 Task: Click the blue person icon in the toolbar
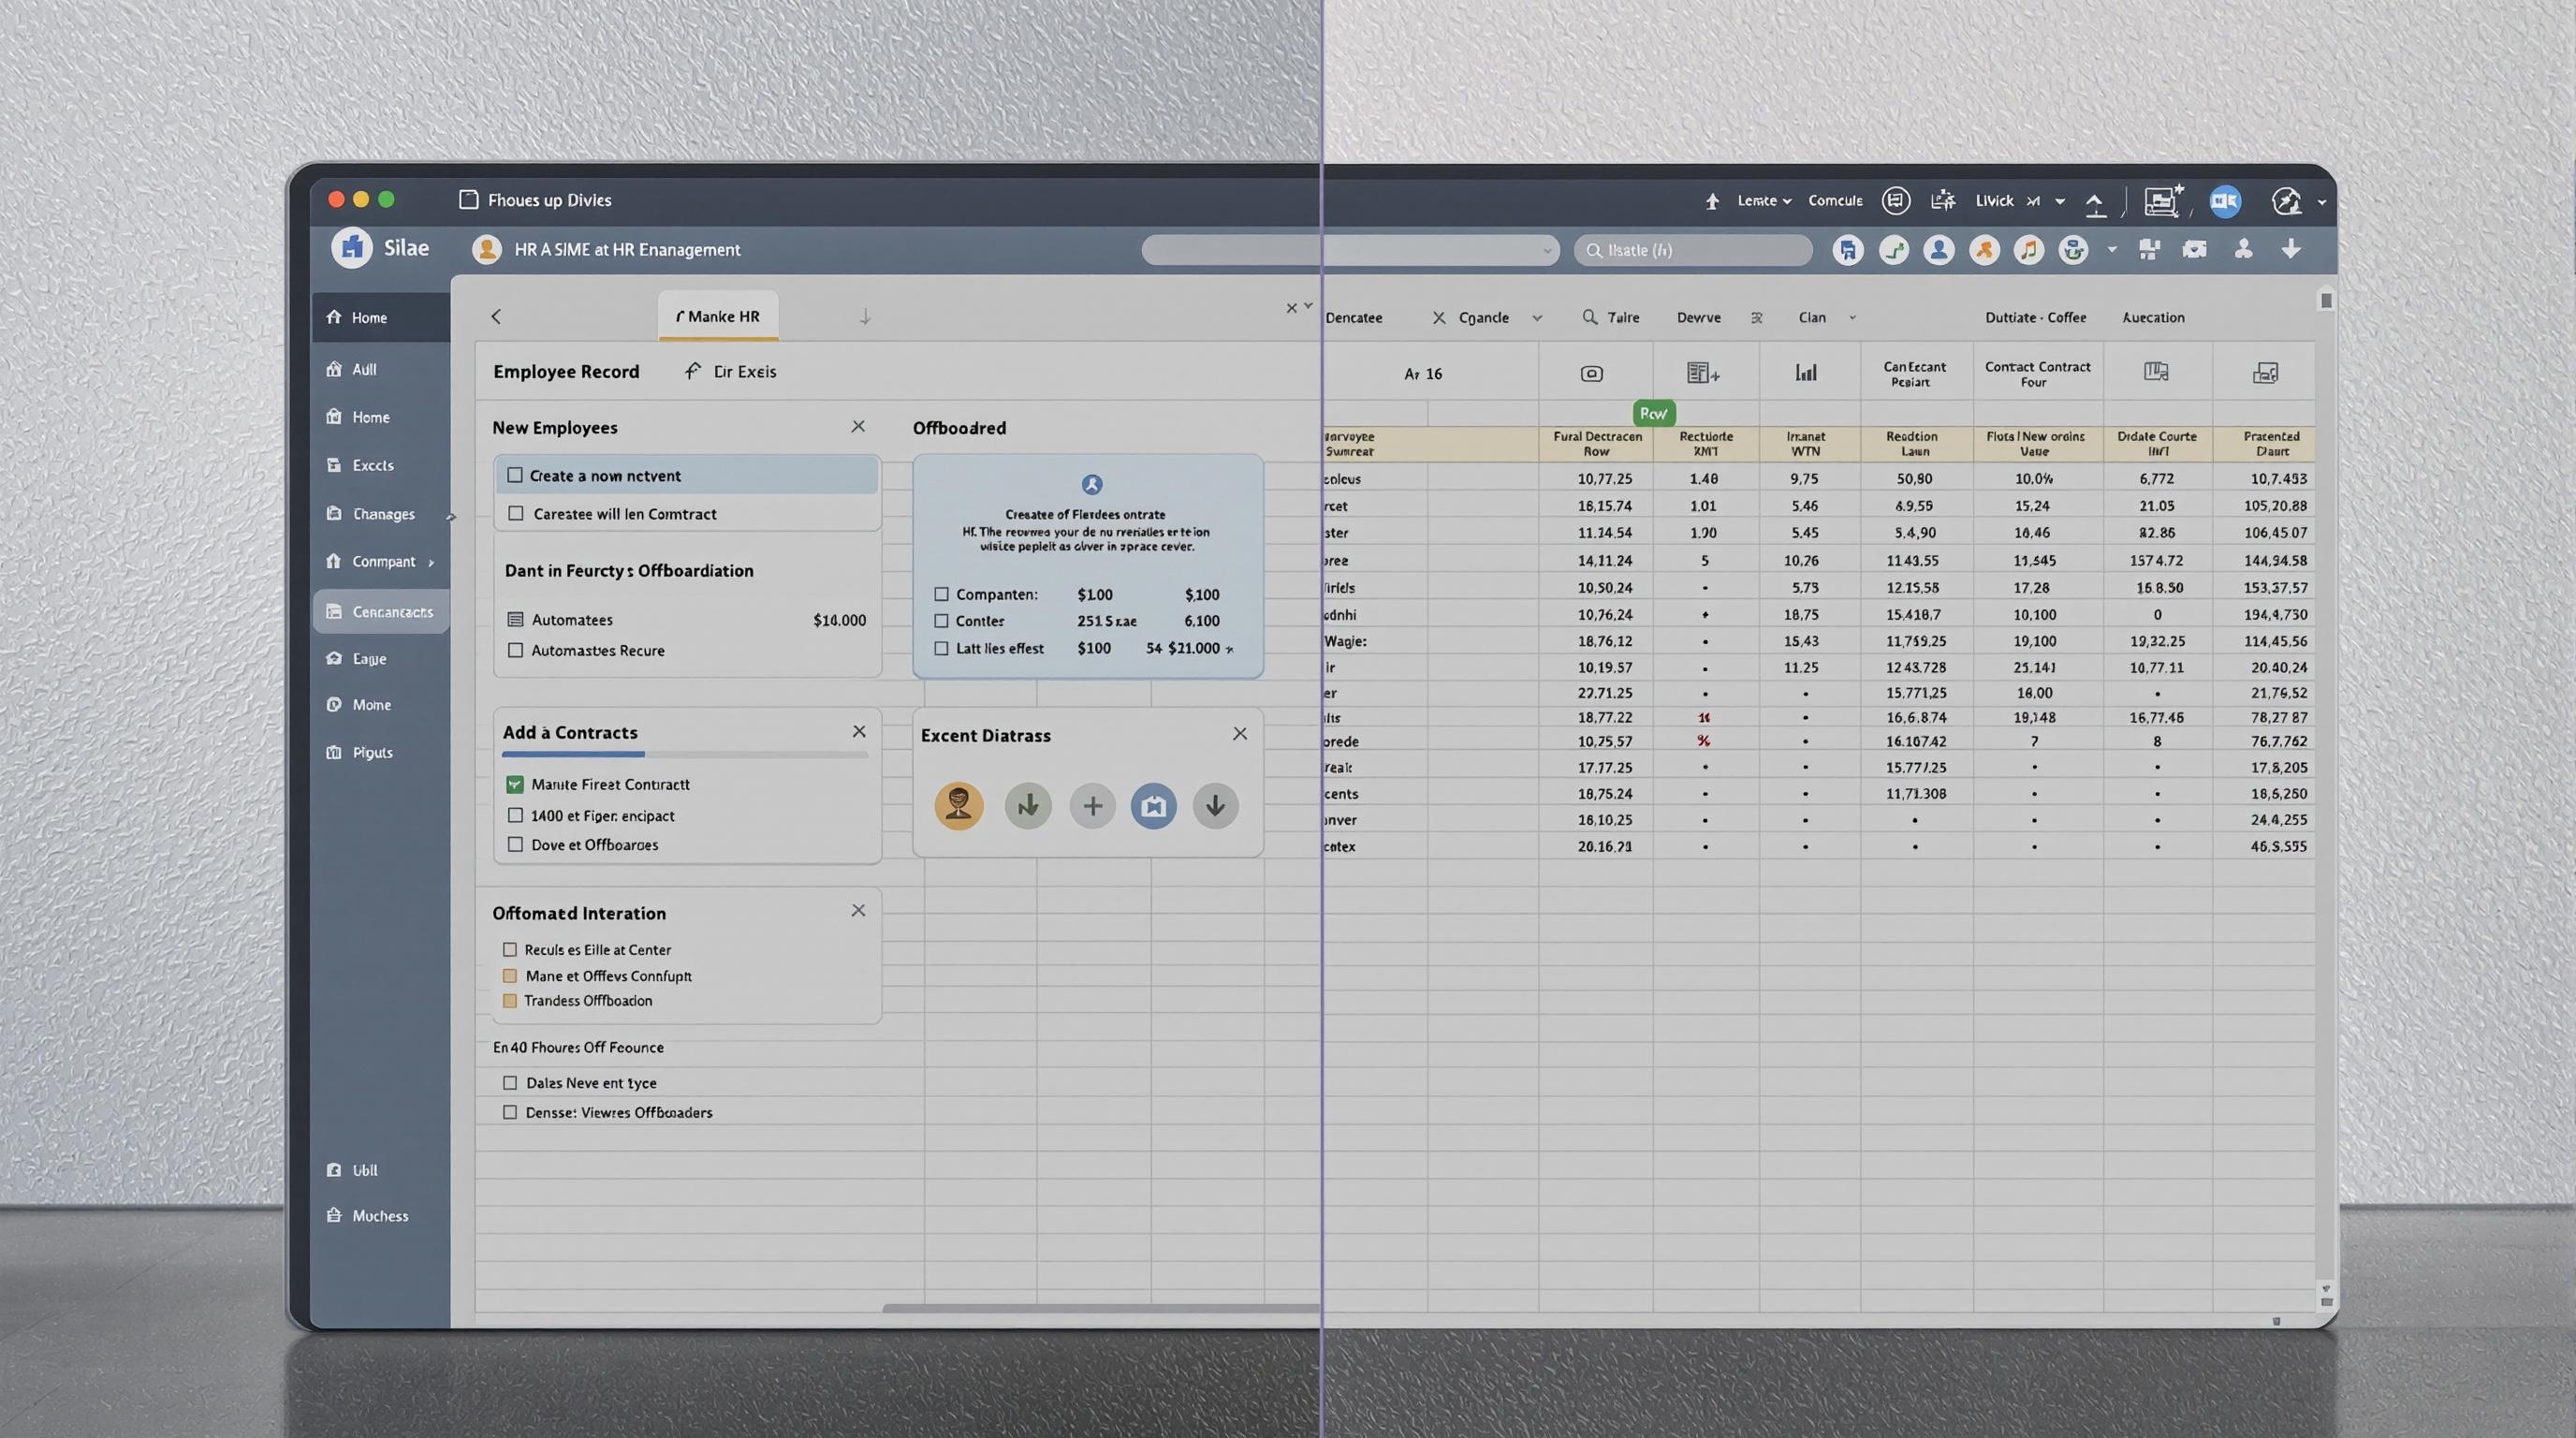point(1939,250)
